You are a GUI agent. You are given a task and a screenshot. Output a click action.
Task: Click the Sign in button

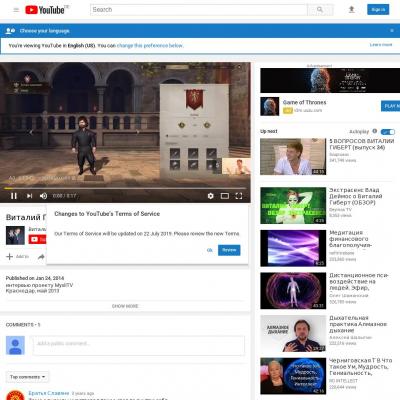click(378, 10)
